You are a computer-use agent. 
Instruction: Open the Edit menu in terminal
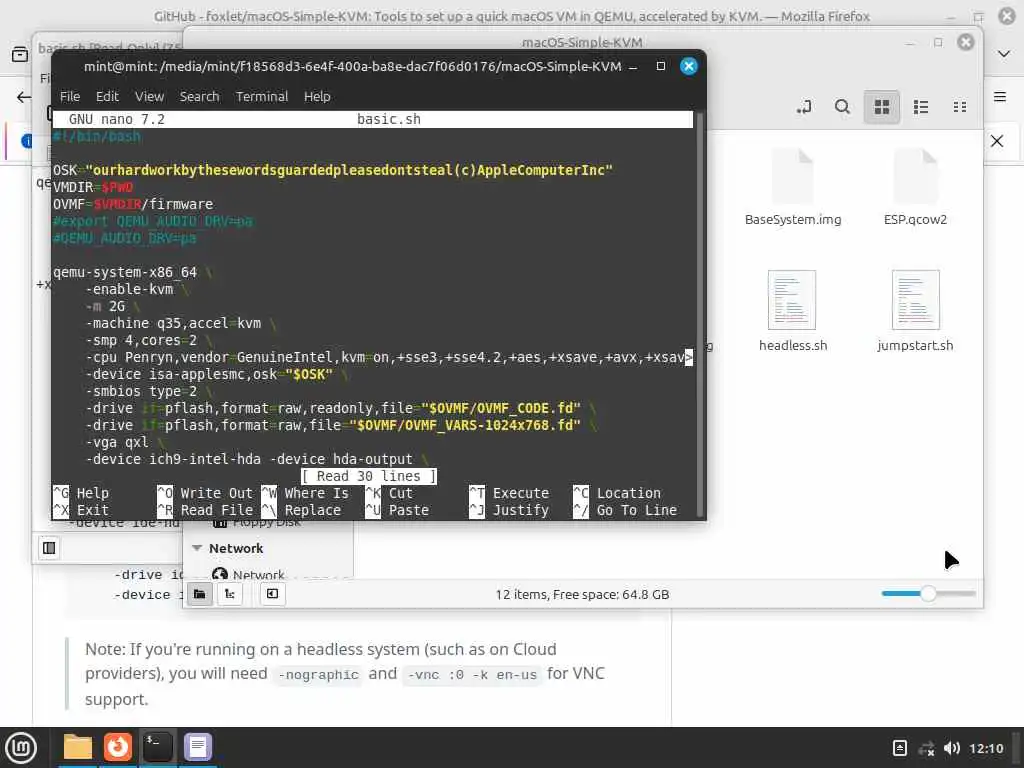107,97
